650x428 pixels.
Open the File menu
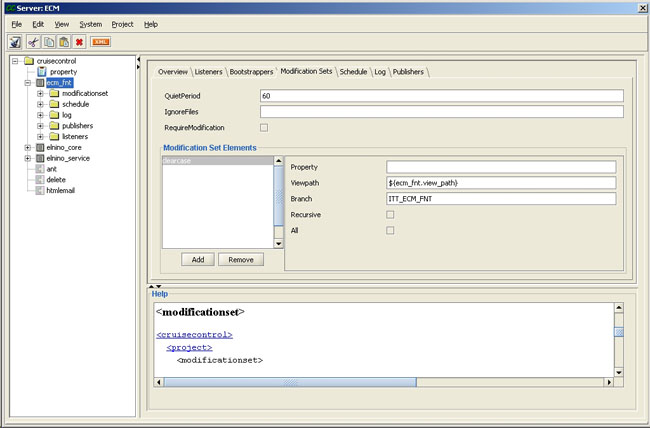tap(16, 24)
